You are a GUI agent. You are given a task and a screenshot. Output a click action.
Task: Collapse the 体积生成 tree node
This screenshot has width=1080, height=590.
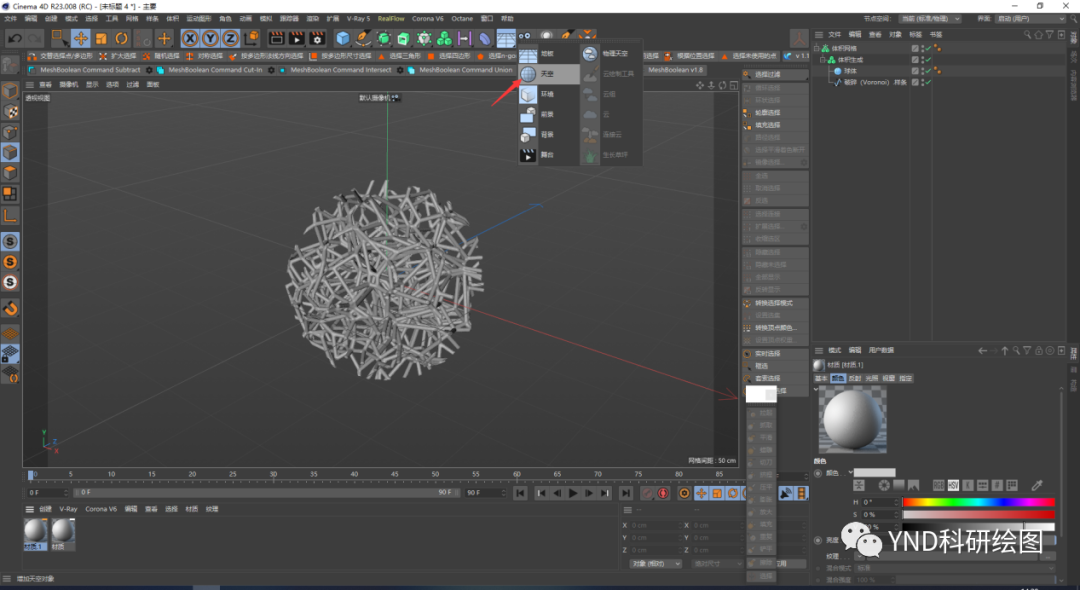(x=822, y=60)
